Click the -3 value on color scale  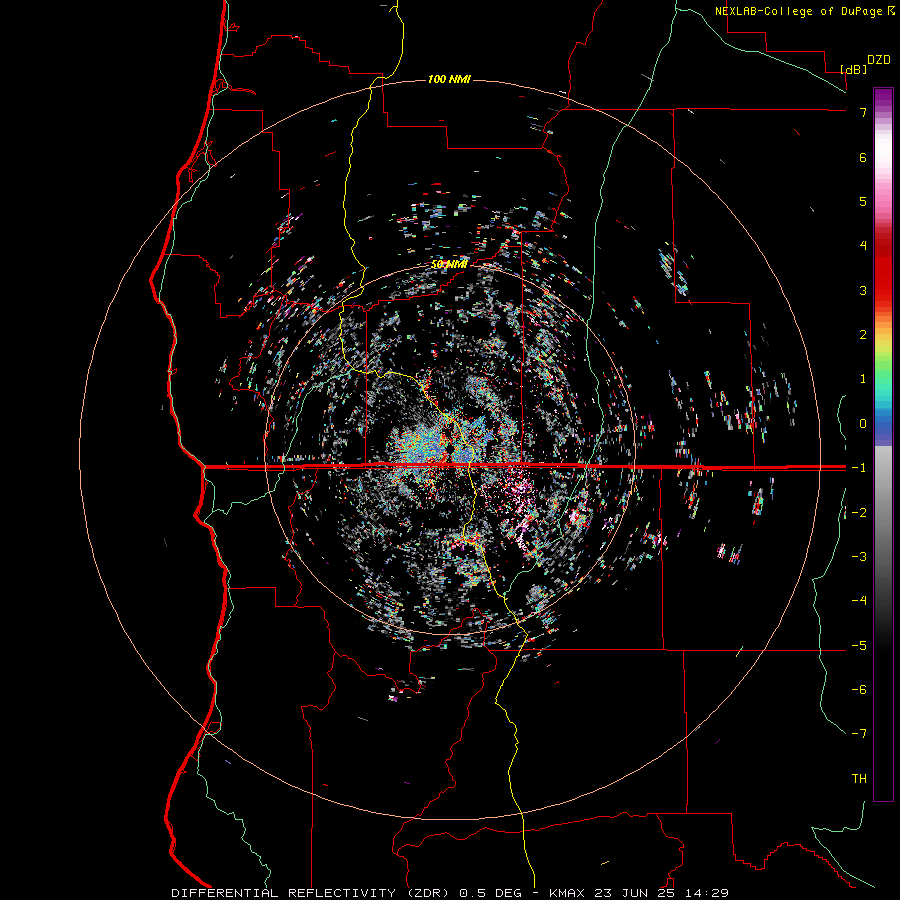[859, 557]
